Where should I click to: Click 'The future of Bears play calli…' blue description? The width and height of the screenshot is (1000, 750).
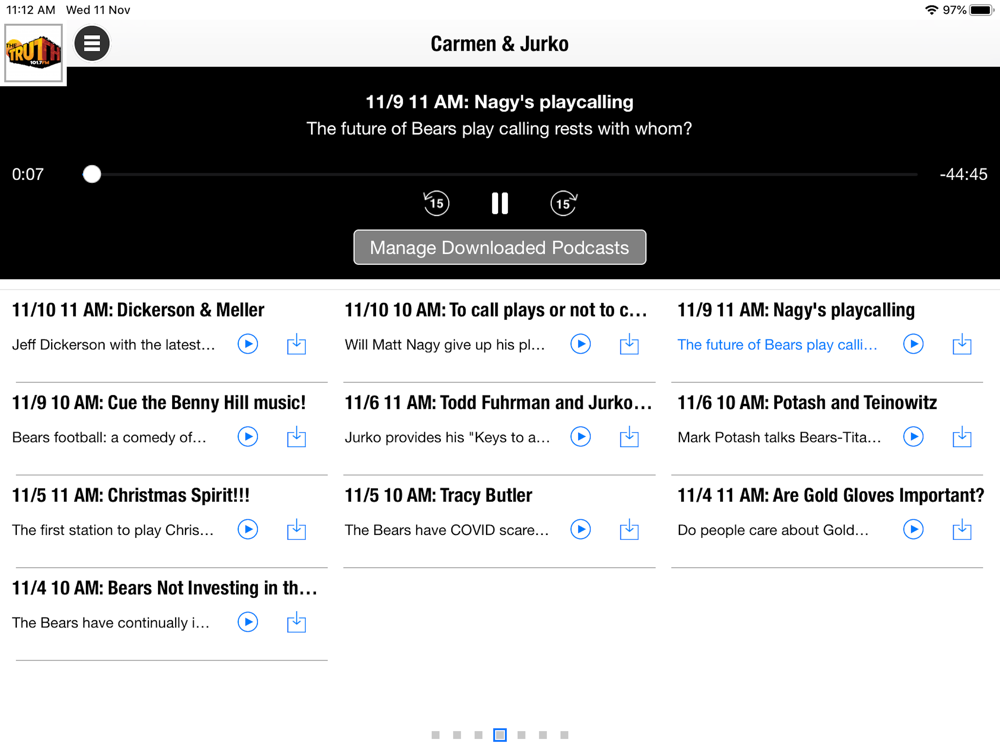(x=777, y=344)
